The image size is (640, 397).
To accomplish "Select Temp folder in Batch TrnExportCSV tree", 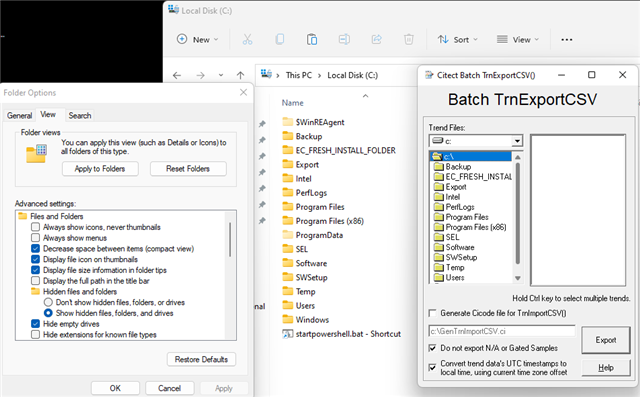I will pyautogui.click(x=449, y=268).
